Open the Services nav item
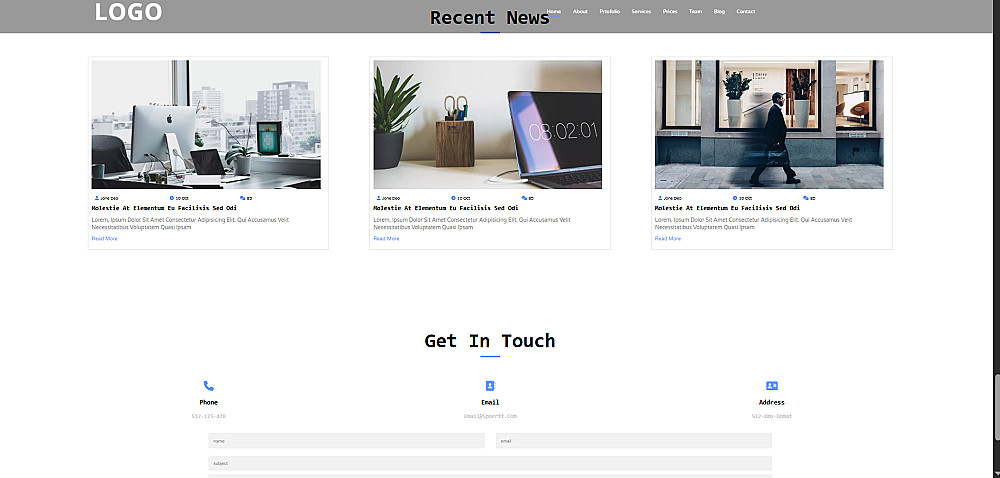 pos(641,11)
